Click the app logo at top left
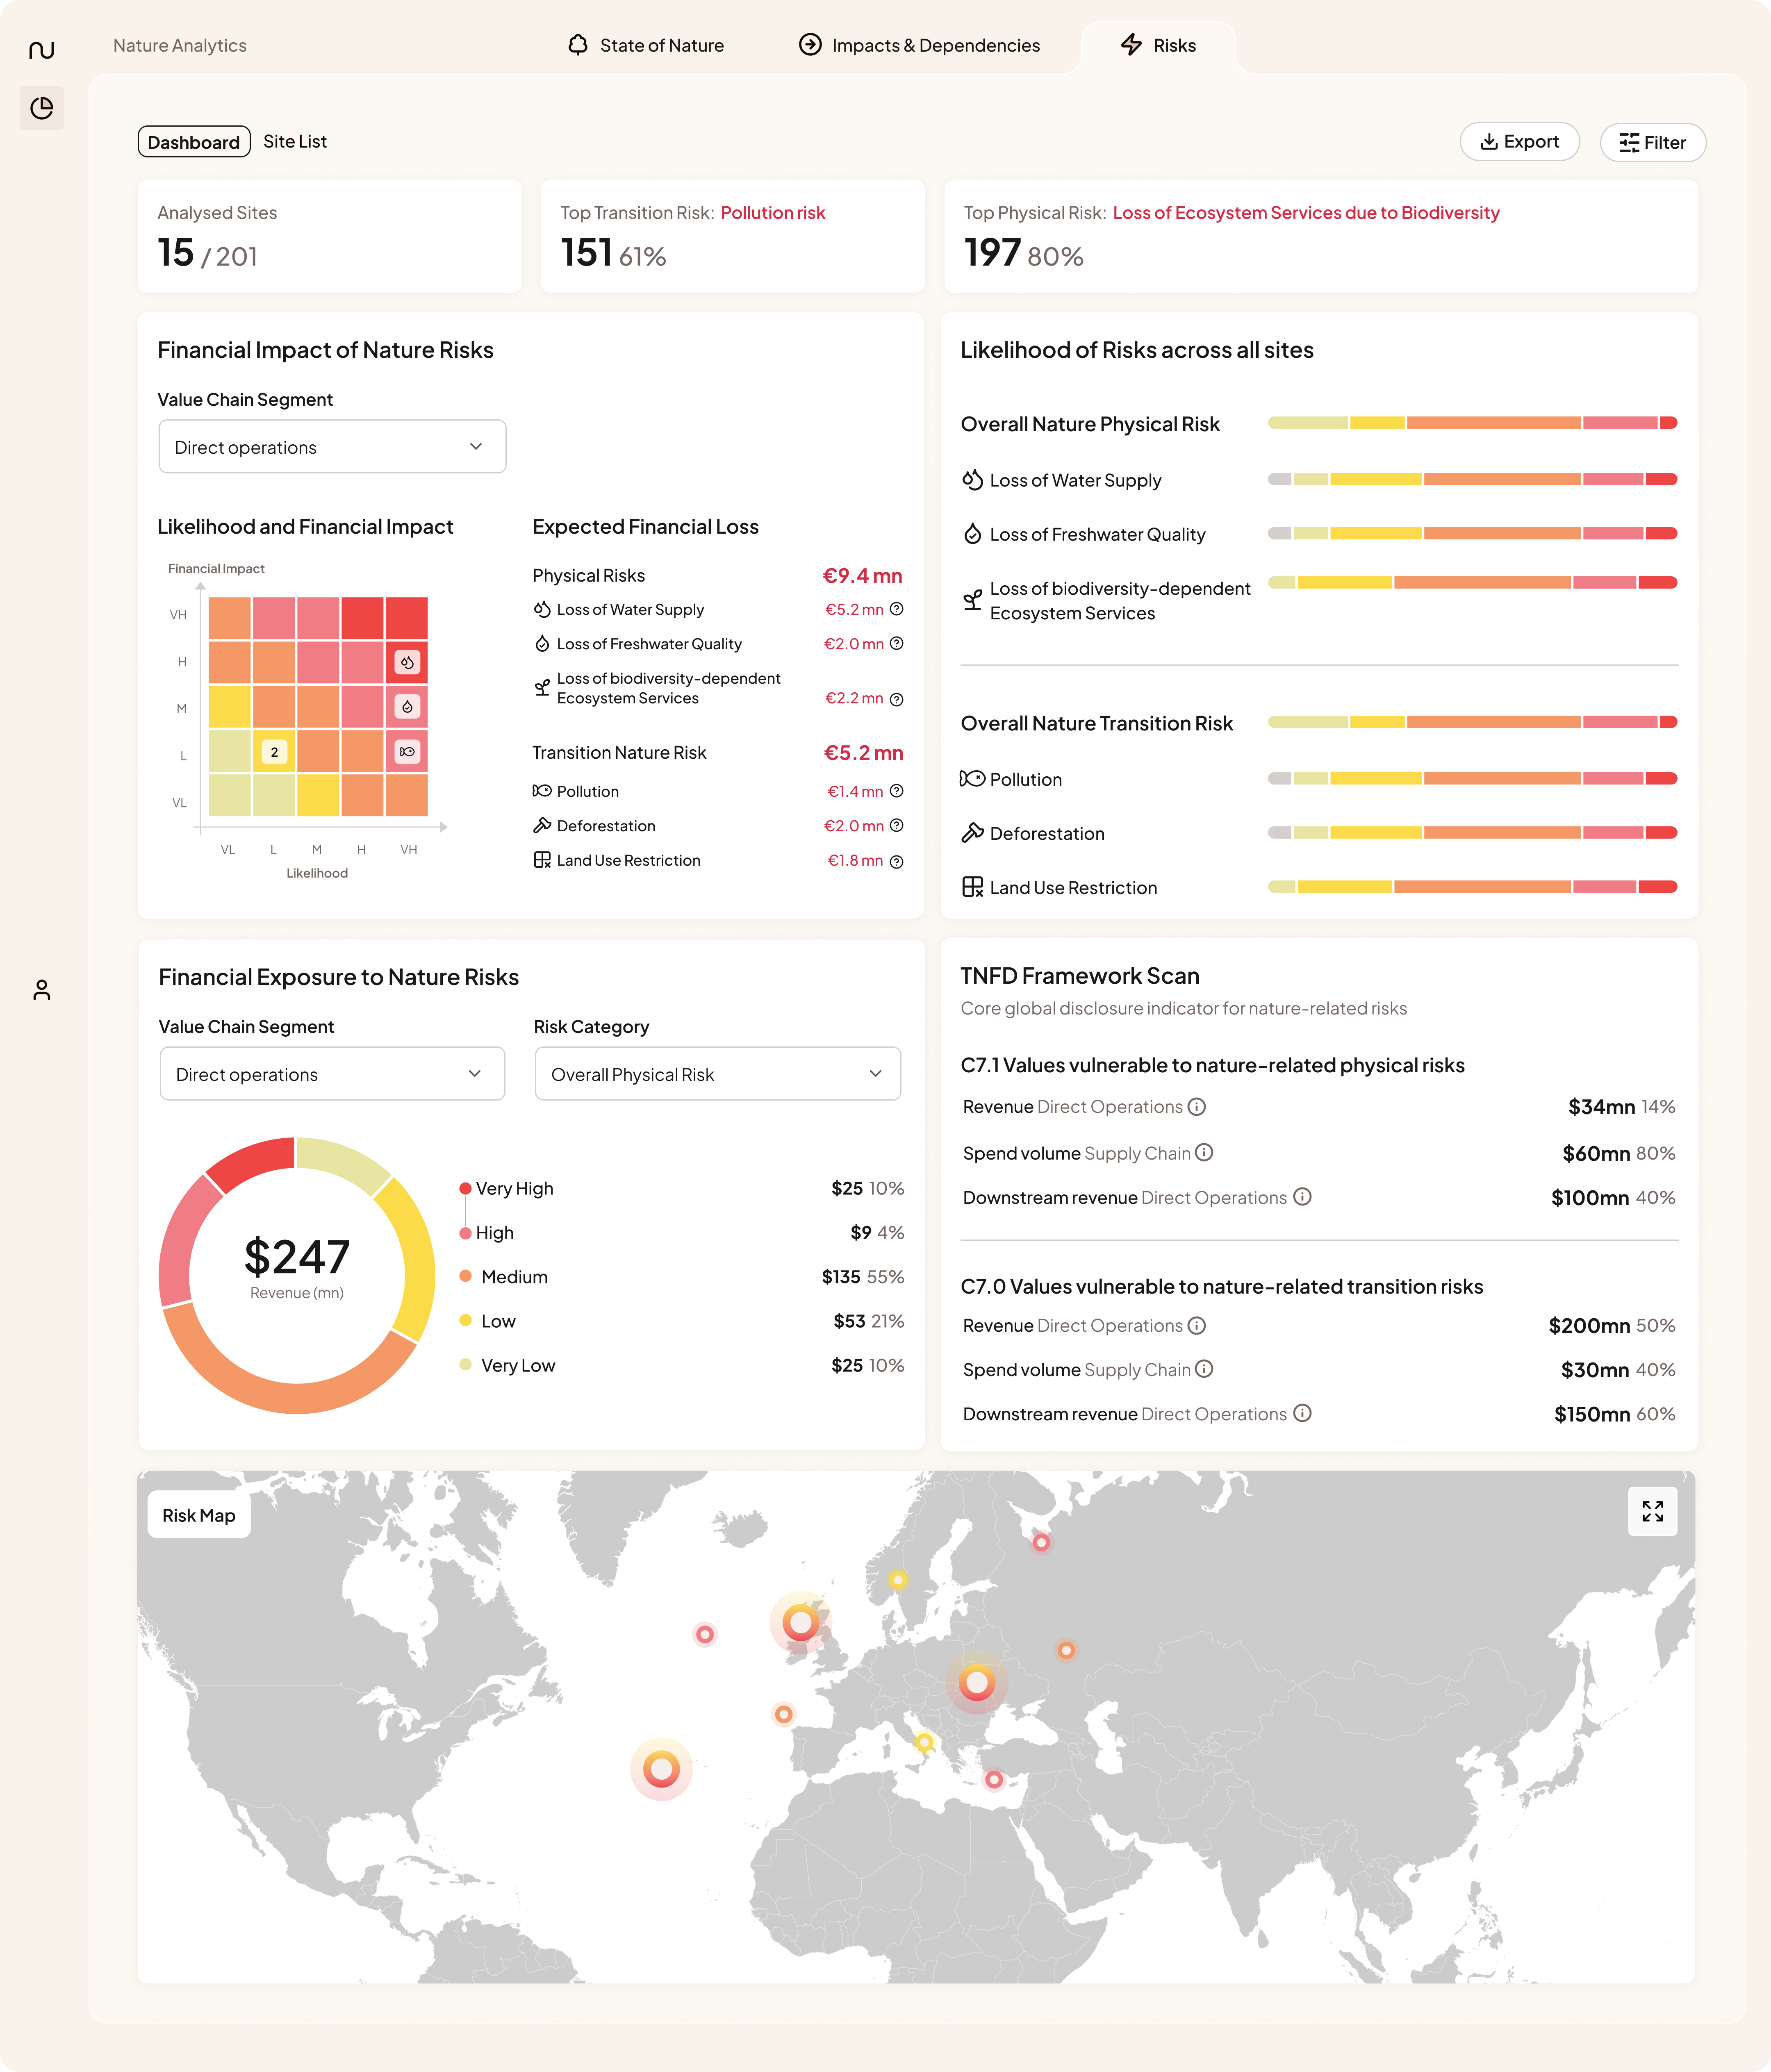 [41, 49]
